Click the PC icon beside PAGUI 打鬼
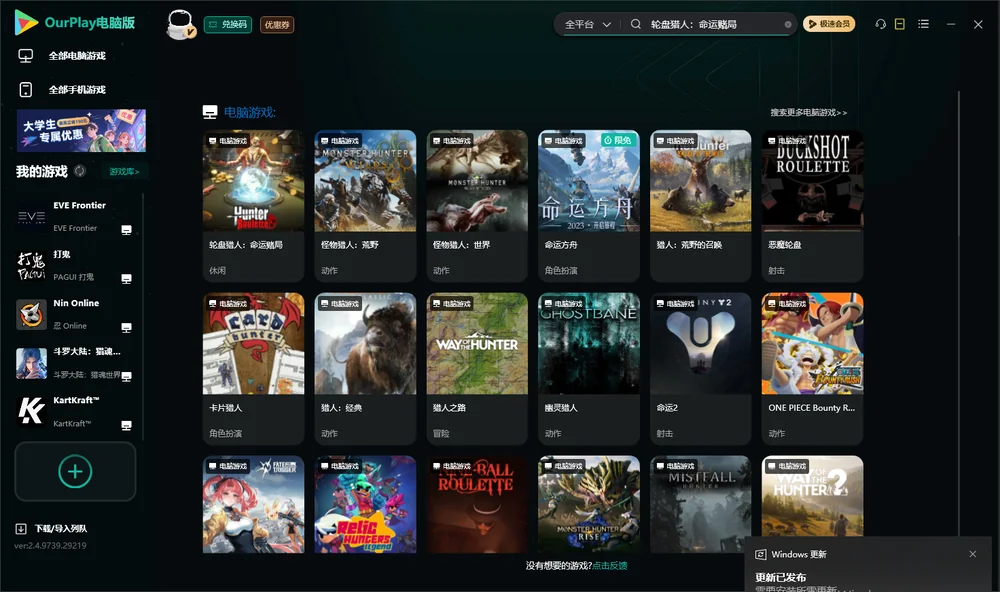 [126, 279]
